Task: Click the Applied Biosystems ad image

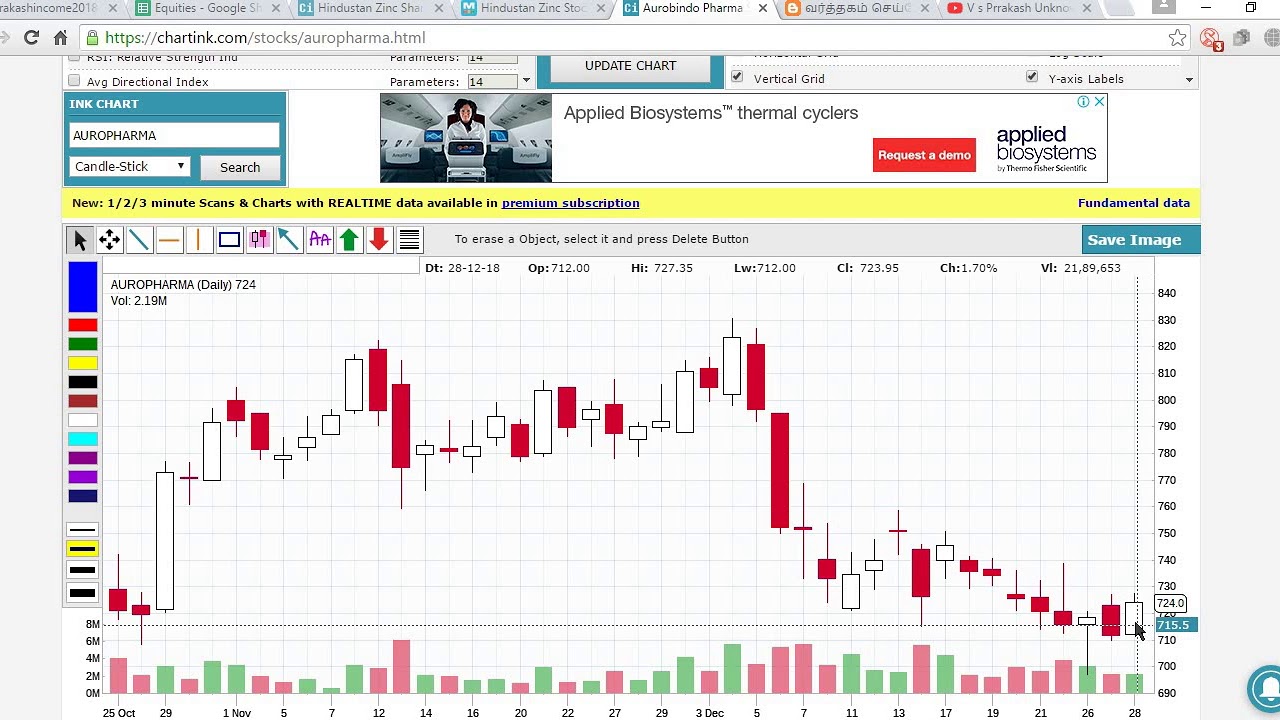Action: pos(466,138)
